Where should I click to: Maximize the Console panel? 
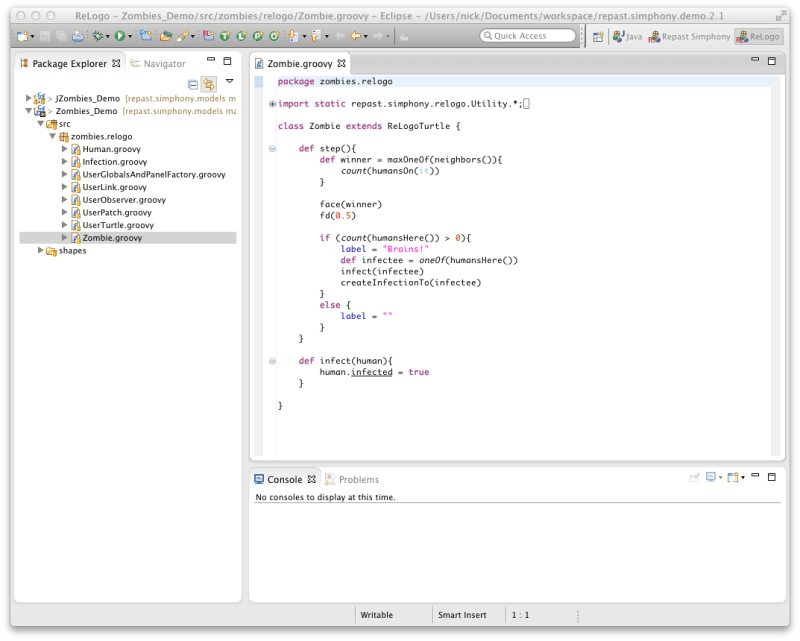click(771, 477)
